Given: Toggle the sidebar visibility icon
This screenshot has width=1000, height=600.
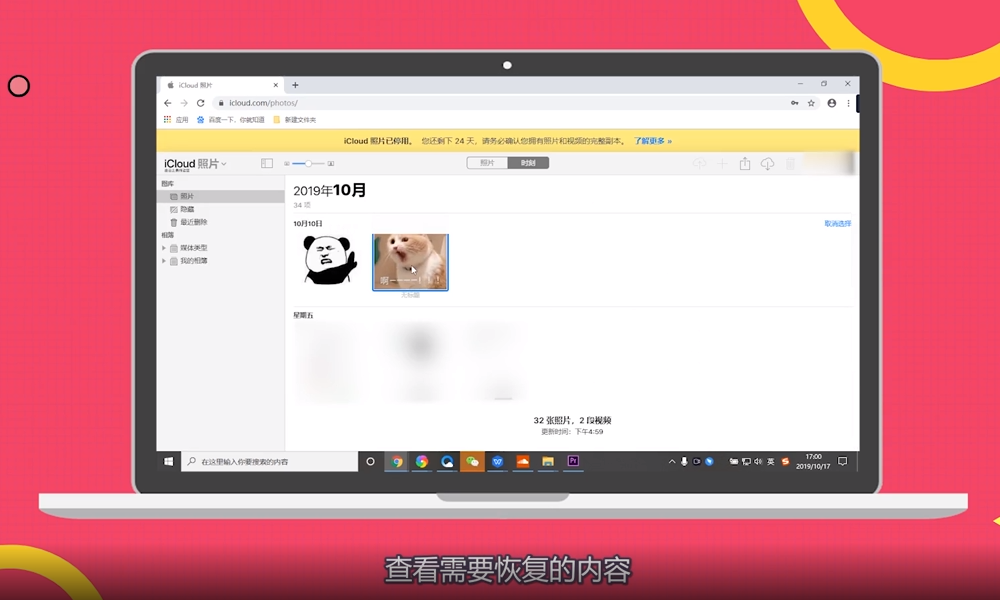Looking at the screenshot, I should (267, 163).
